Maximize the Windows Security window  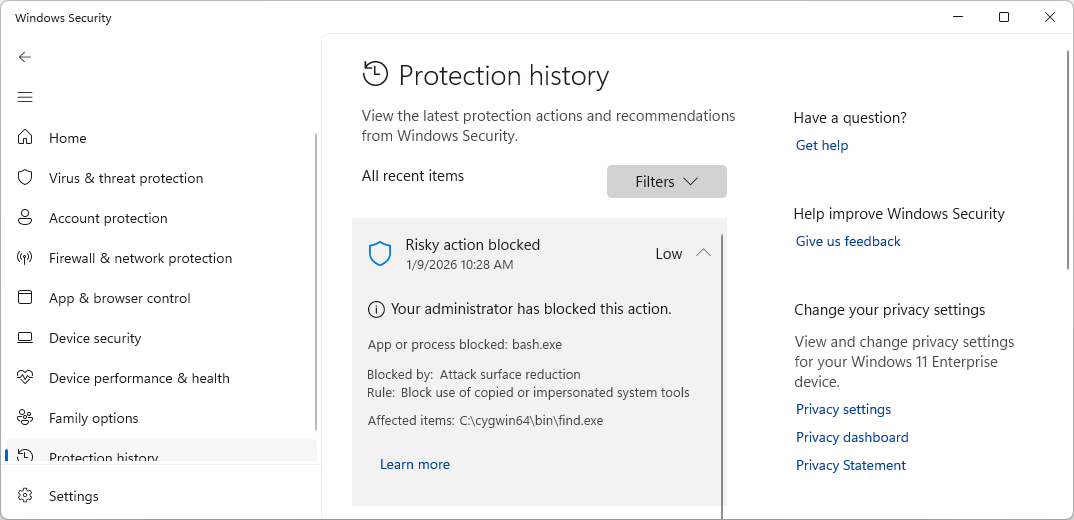[1003, 17]
